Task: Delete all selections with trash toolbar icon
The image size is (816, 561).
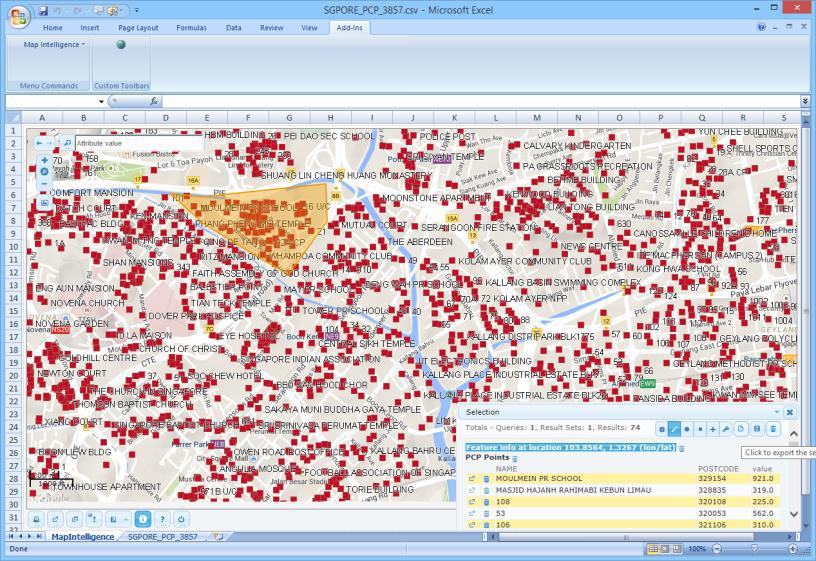Action: tap(773, 429)
